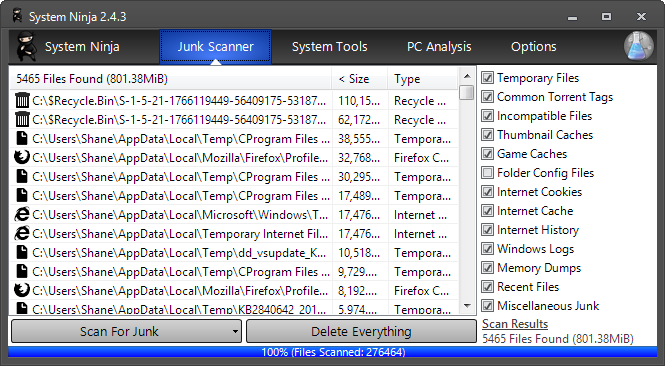Click file icon of the dd_vsupdate row
This screenshot has height=366, width=665.
22,252
